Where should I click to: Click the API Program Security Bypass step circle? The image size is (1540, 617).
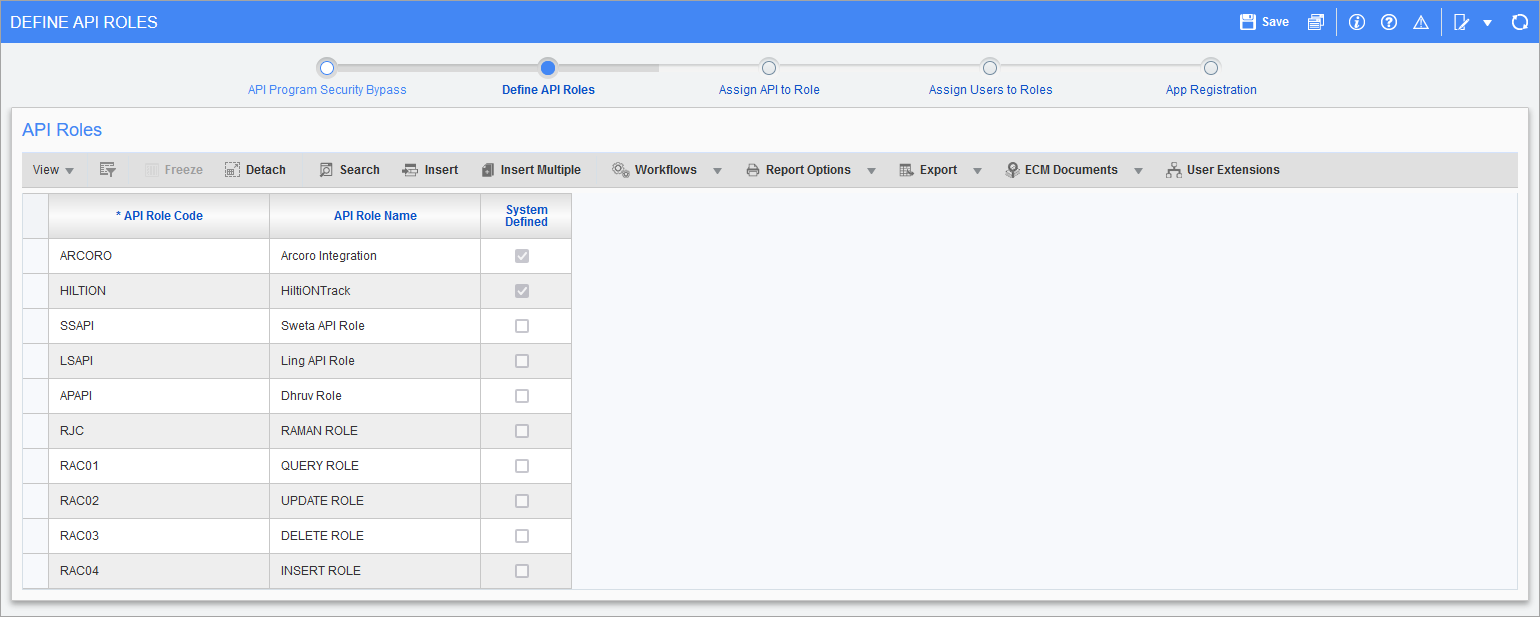pos(327,68)
